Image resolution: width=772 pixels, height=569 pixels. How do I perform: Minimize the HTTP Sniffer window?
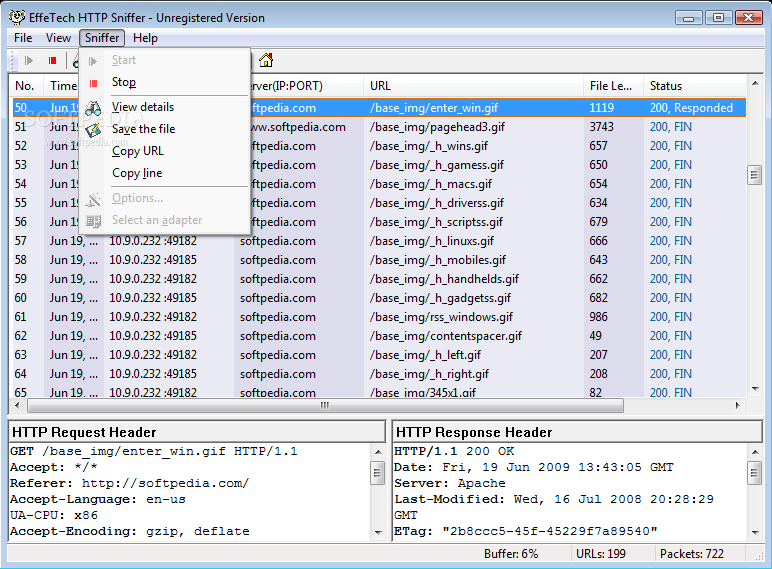coord(689,18)
